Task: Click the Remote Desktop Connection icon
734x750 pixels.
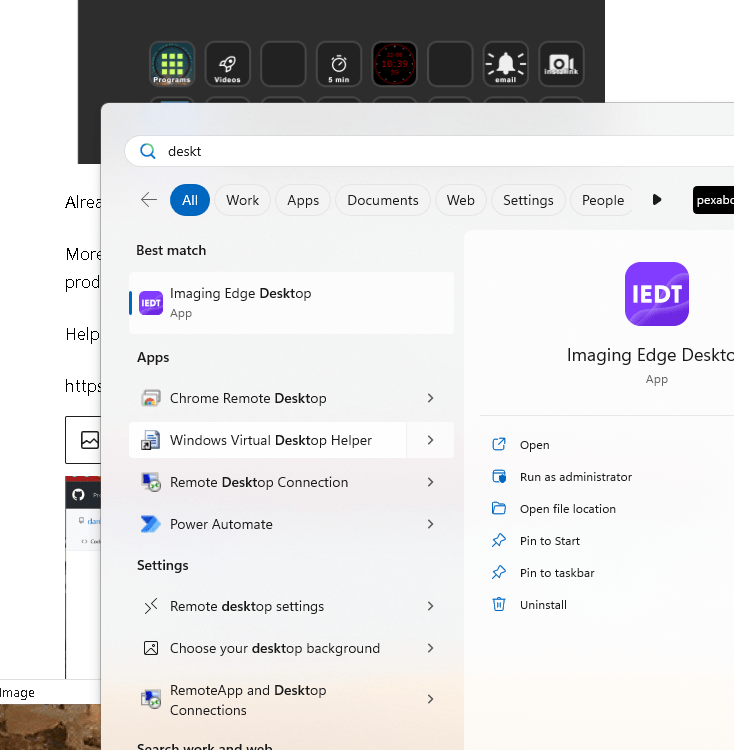Action: pos(151,482)
